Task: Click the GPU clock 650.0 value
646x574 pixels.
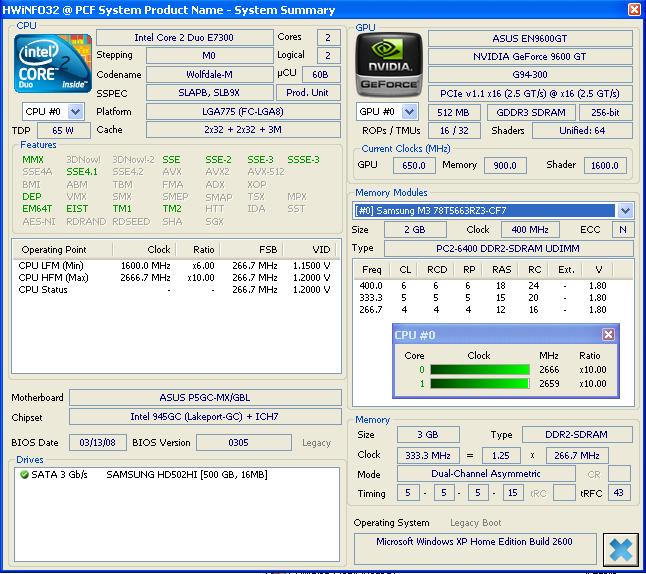Action: point(414,165)
